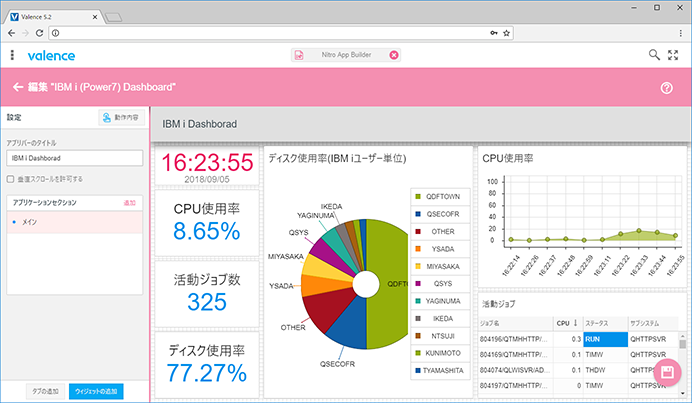Open the search magnifier icon
This screenshot has width=692, height=403.
click(x=654, y=55)
